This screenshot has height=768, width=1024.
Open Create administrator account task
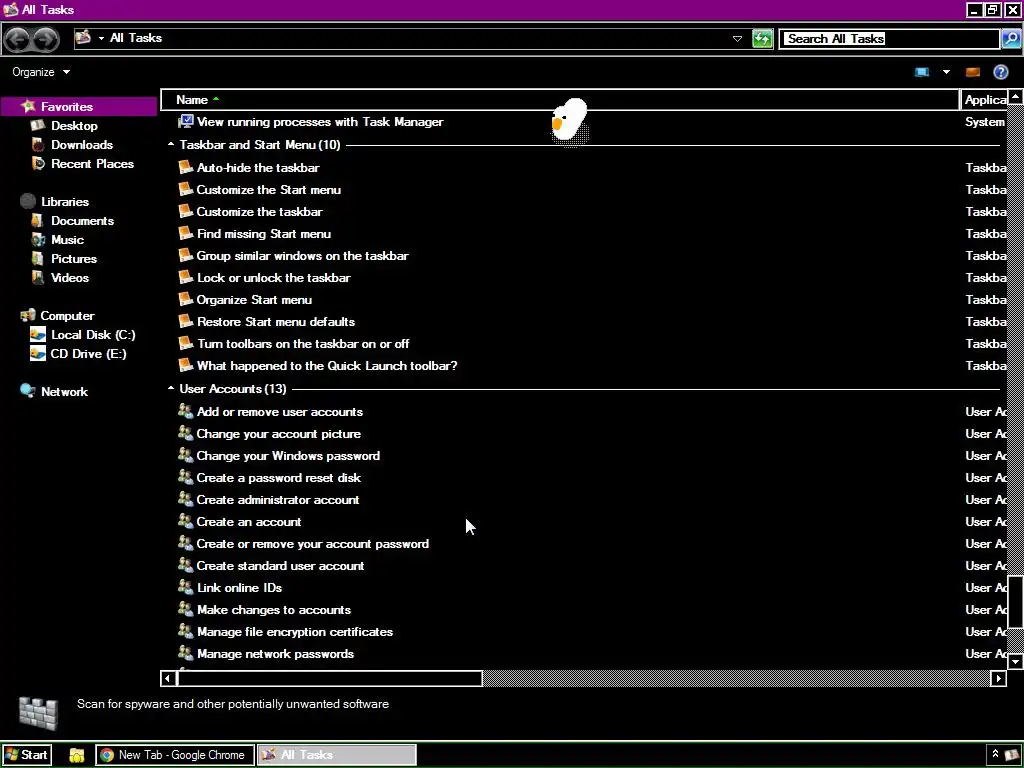tap(278, 500)
